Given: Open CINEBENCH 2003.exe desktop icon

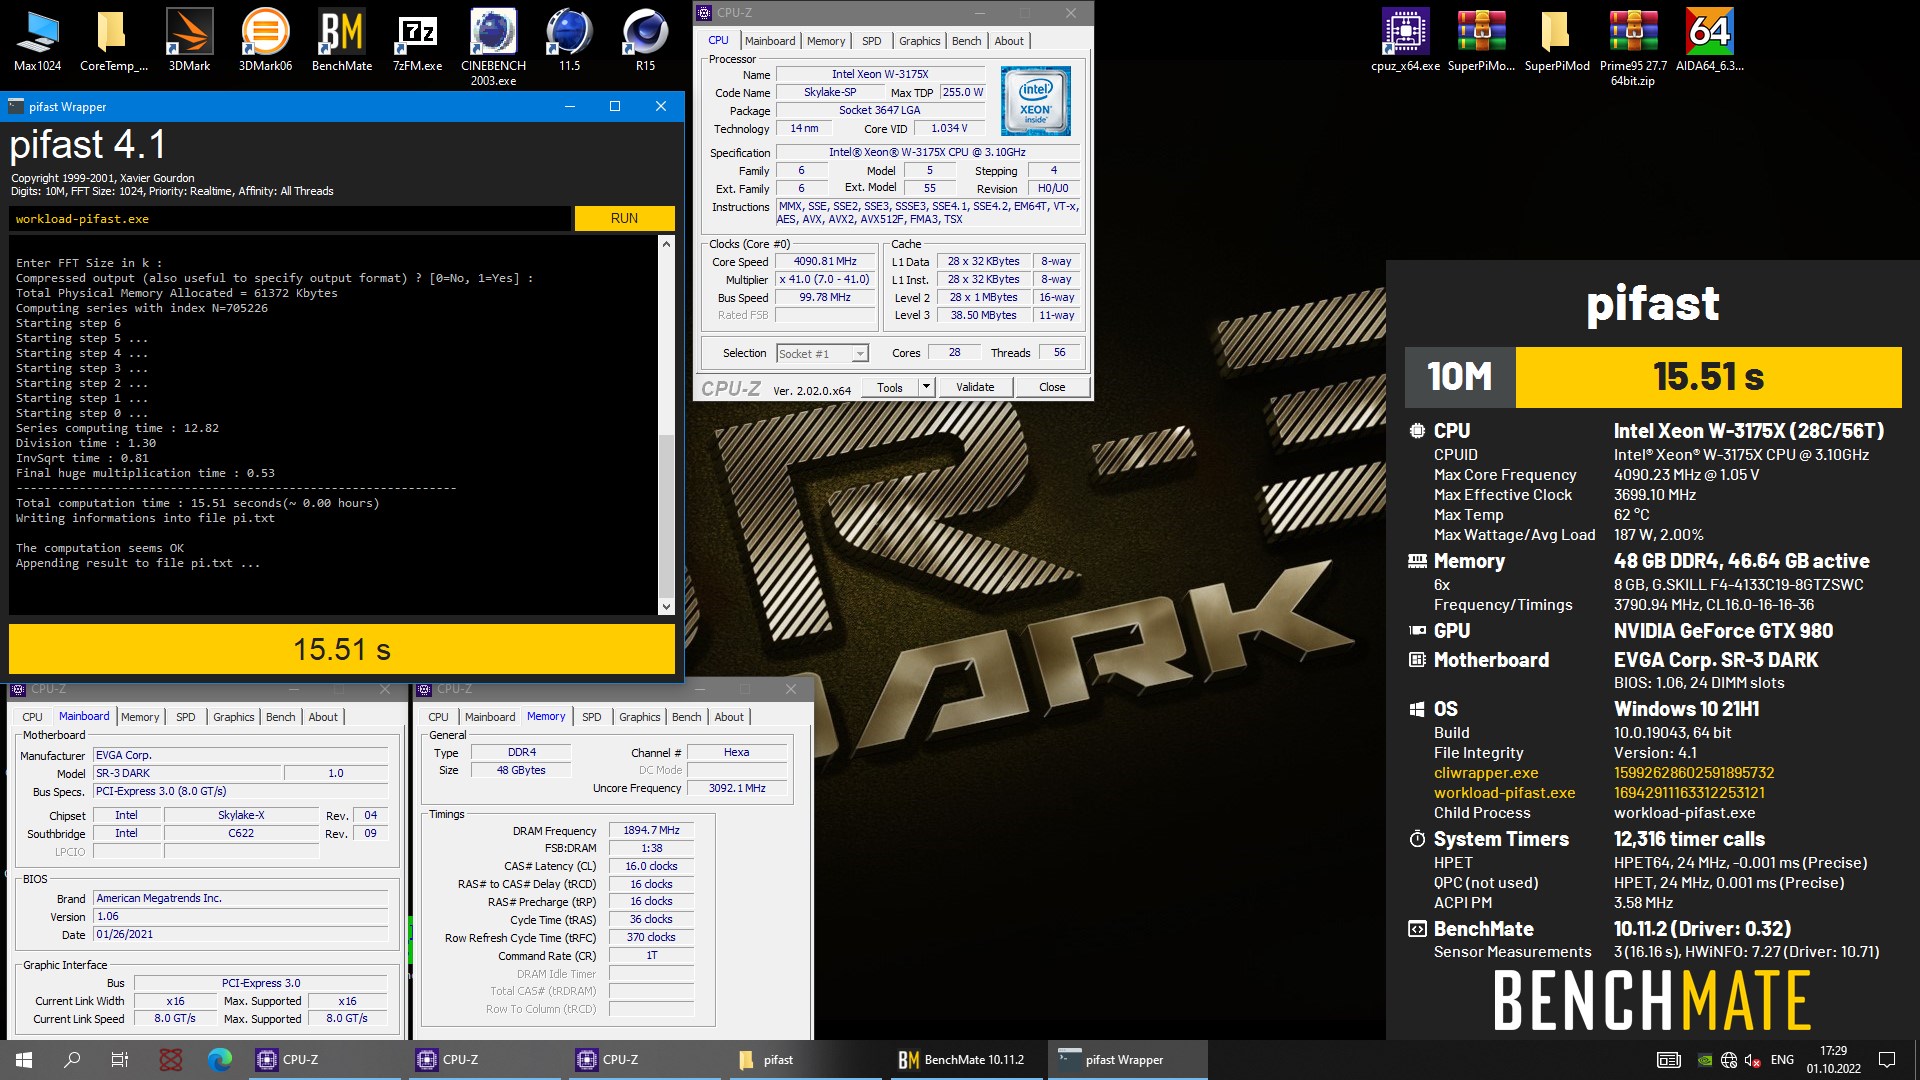Looking at the screenshot, I should click(x=493, y=47).
